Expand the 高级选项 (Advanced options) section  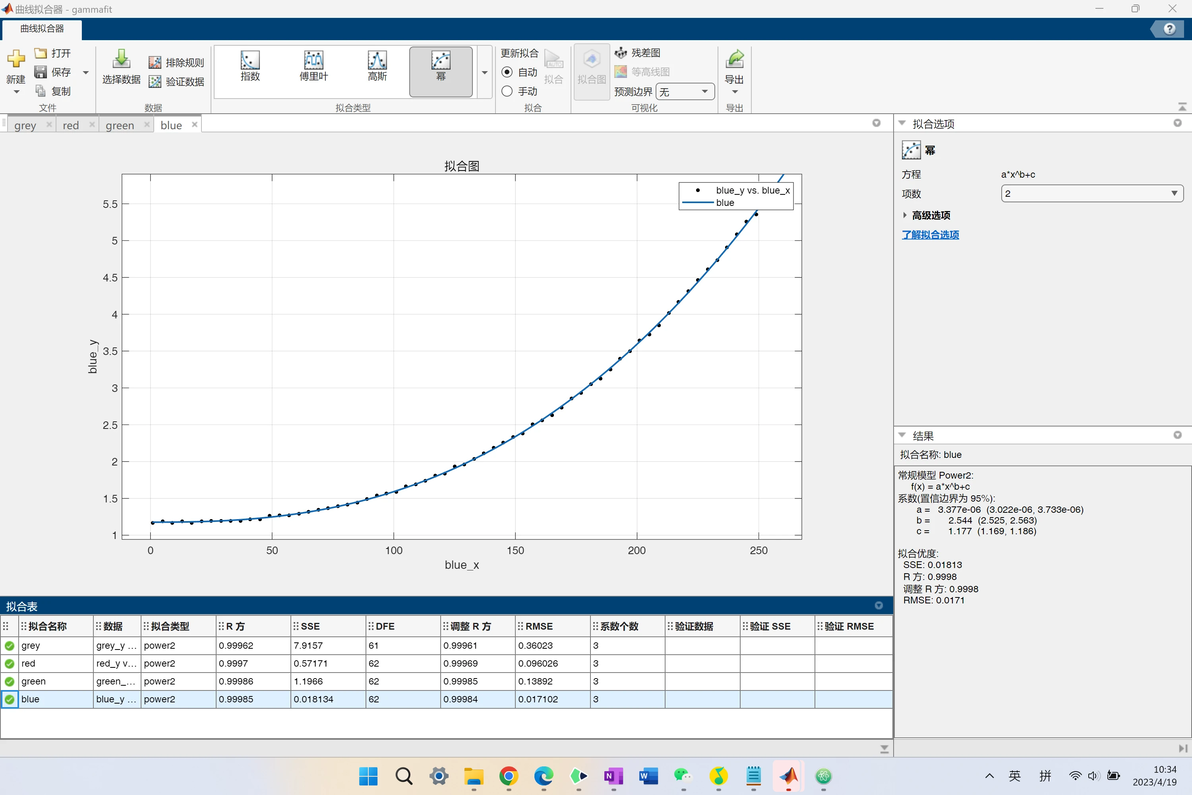click(926, 215)
